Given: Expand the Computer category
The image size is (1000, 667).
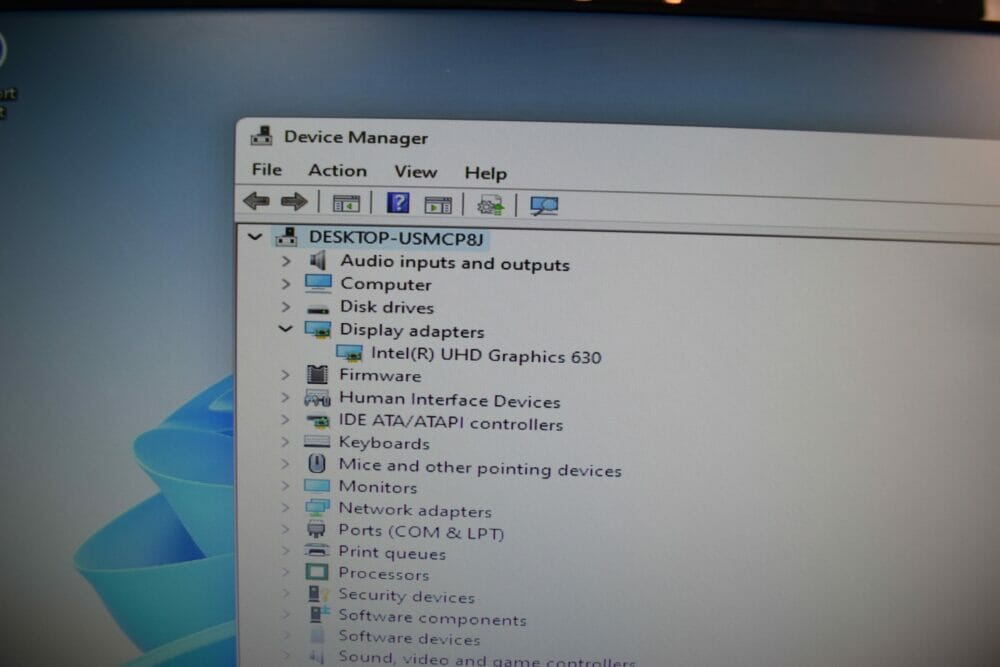Looking at the screenshot, I should (286, 284).
